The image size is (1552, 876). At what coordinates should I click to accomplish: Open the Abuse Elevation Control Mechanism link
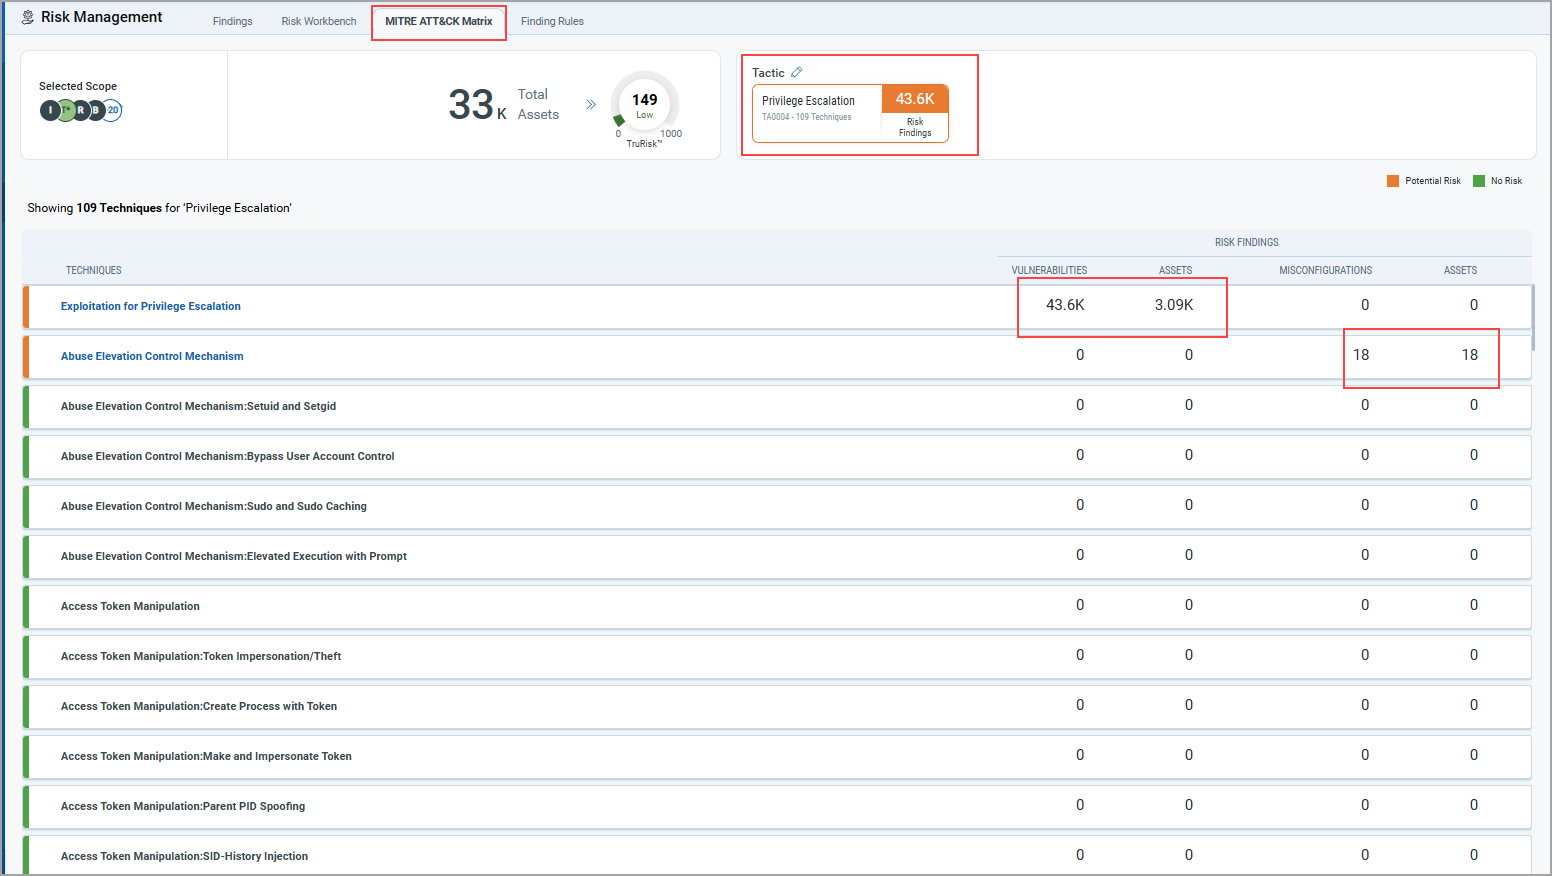[152, 356]
